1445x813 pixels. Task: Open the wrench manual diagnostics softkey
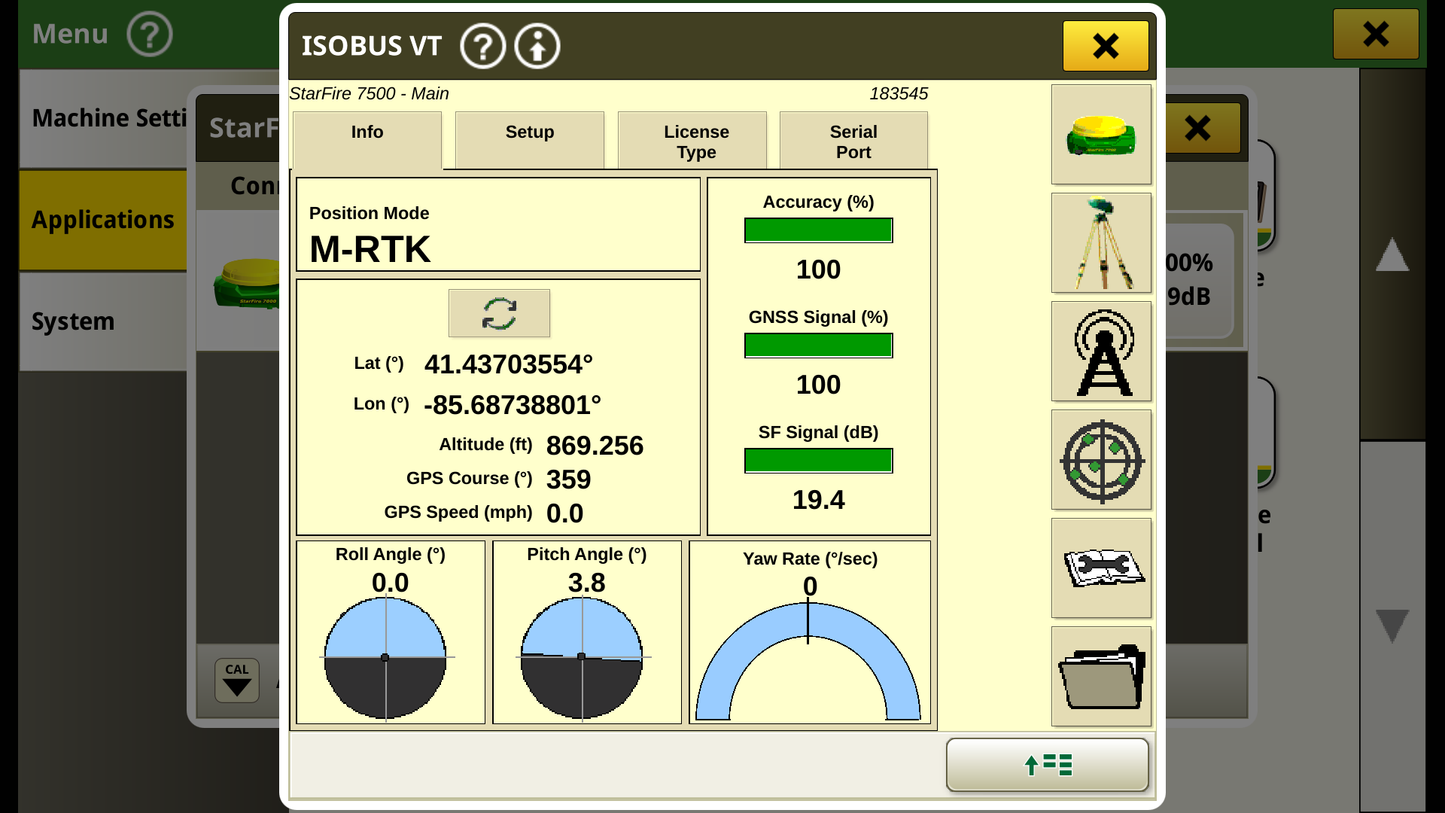[x=1101, y=568]
